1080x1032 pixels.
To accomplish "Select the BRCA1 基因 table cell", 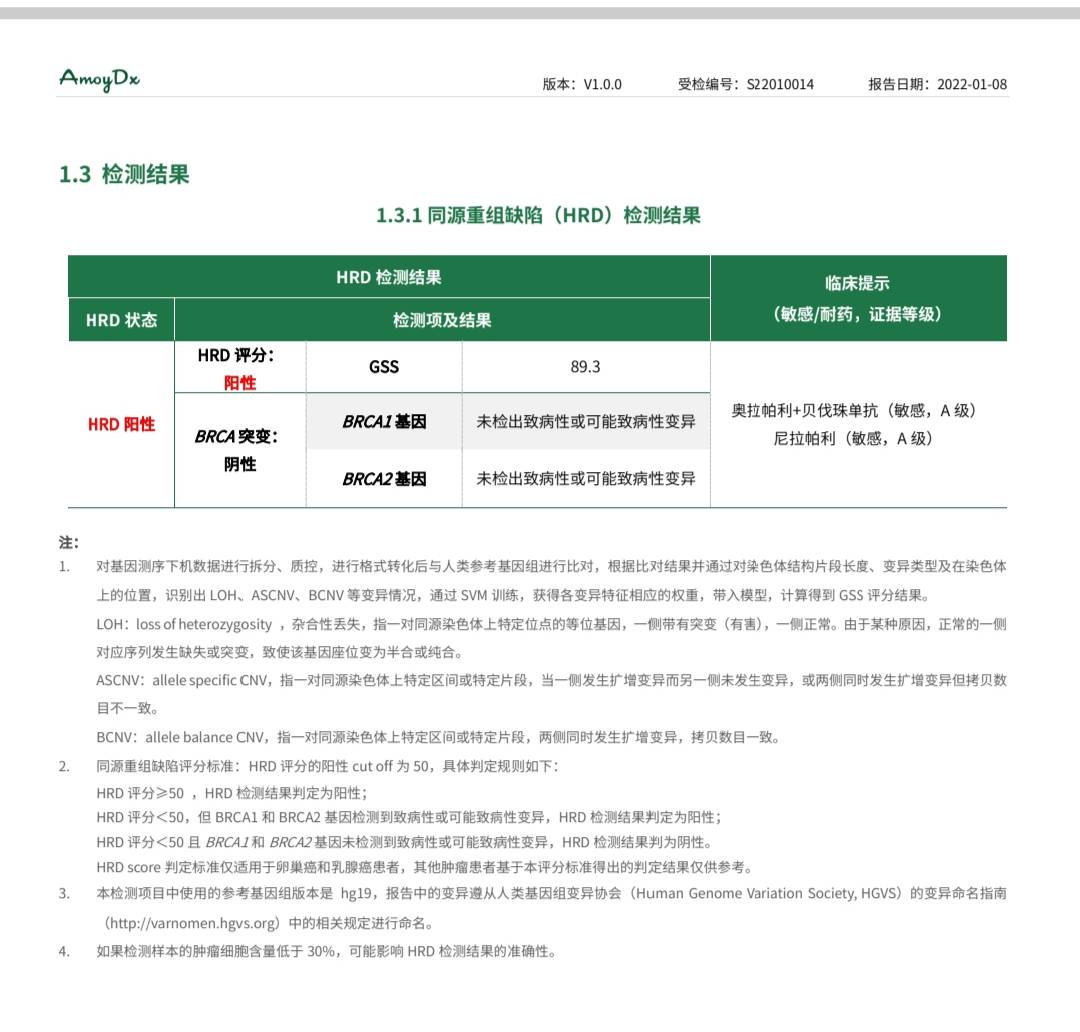I will (383, 422).
